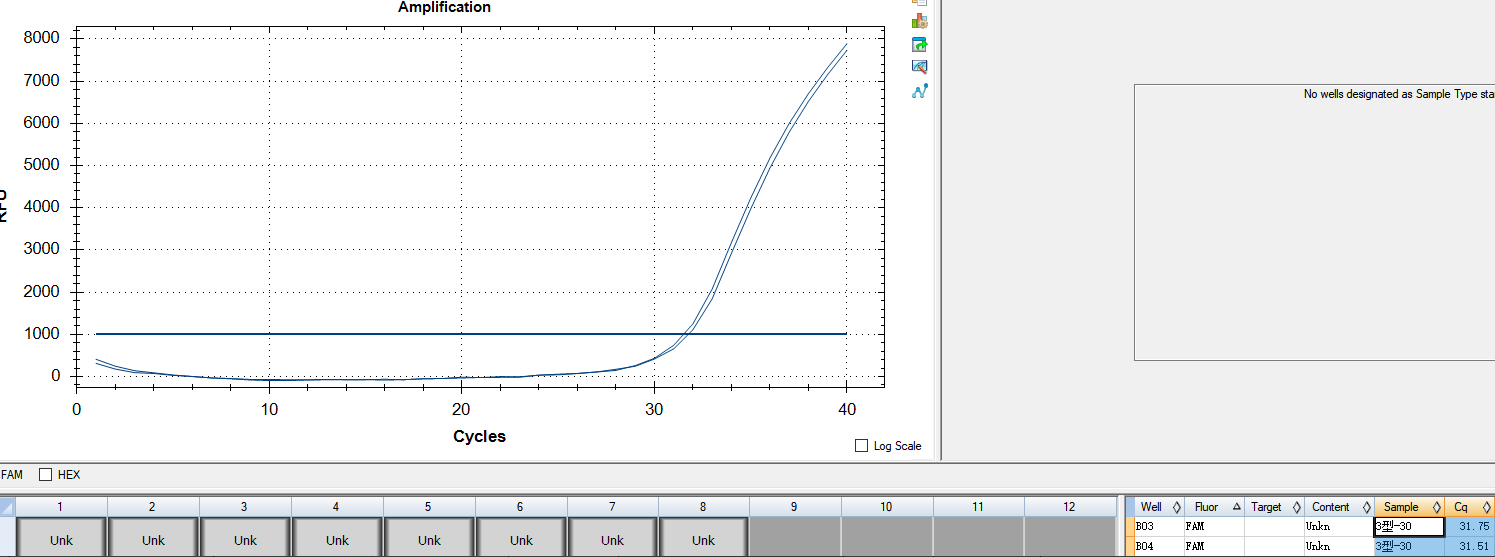Screen dimensions: 1495x557
Task: Click empty Target cell in B03 row
Action: 1274,526
